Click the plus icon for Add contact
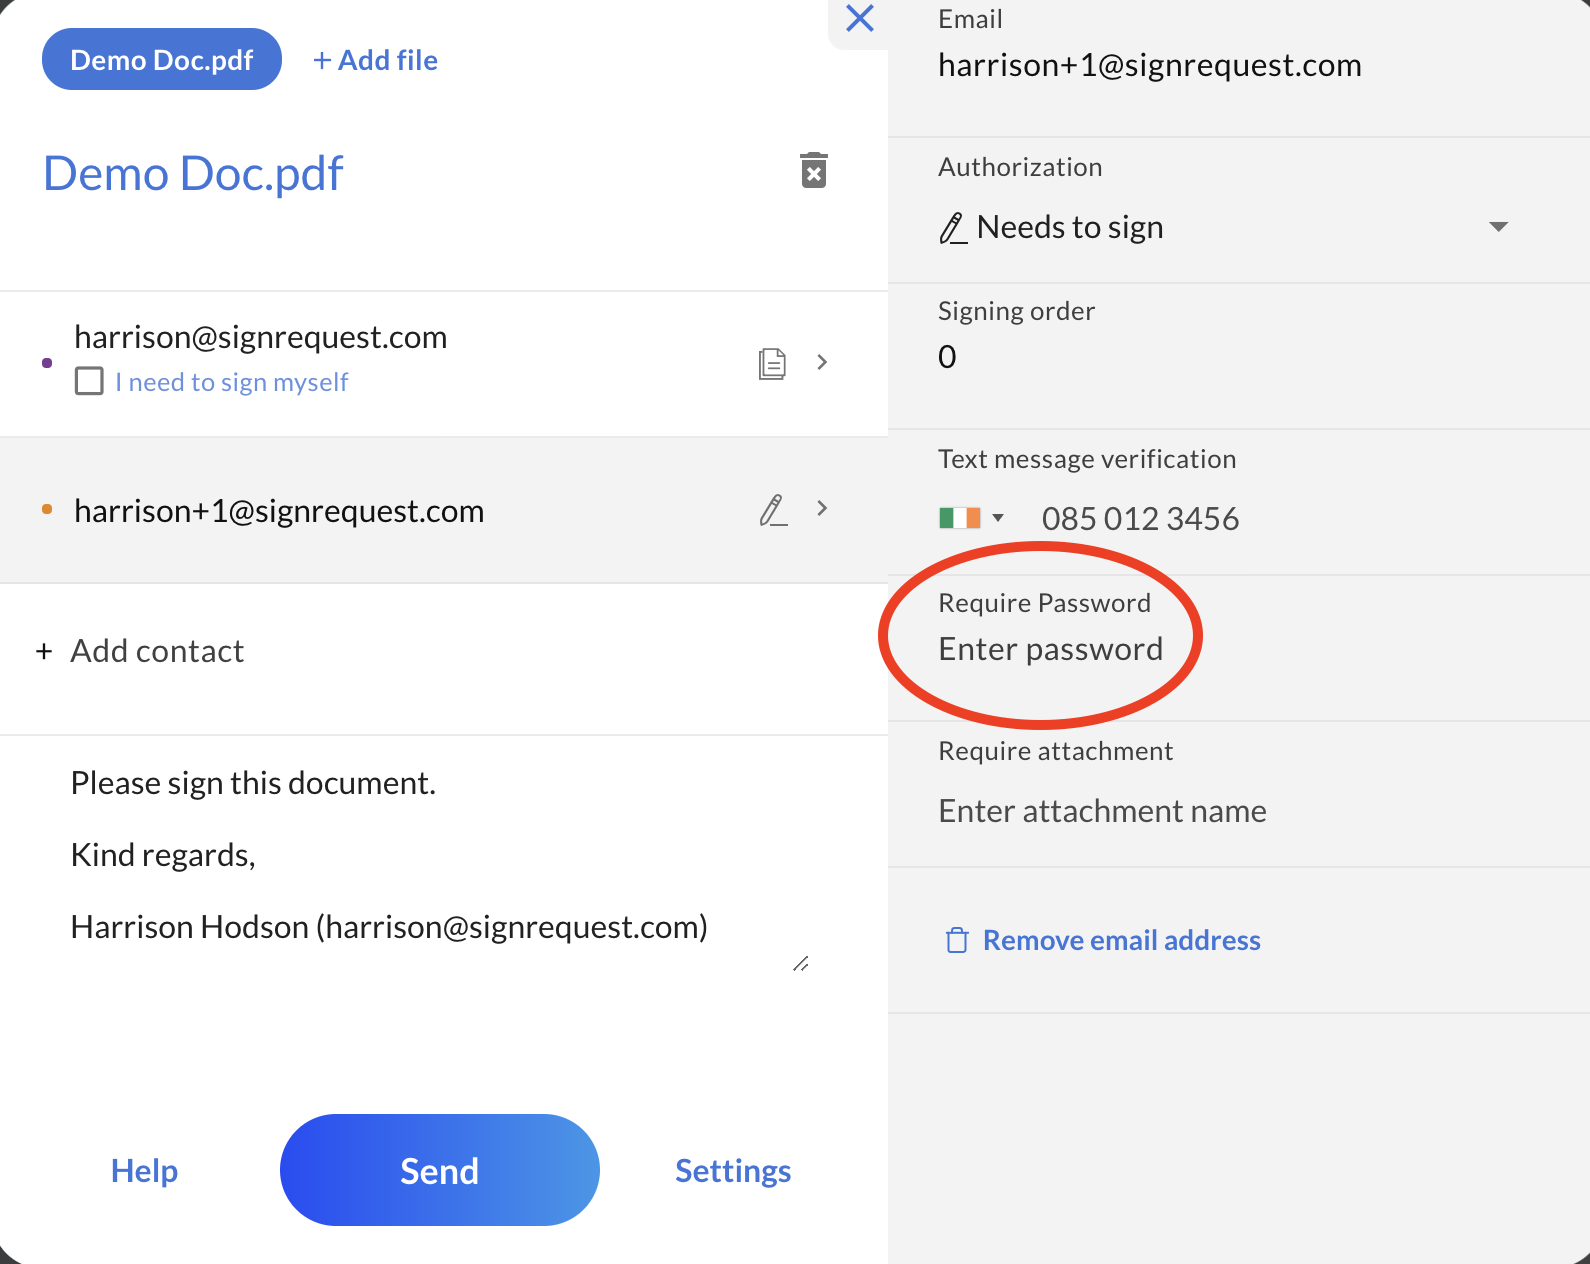Viewport: 1590px width, 1264px height. click(x=44, y=652)
